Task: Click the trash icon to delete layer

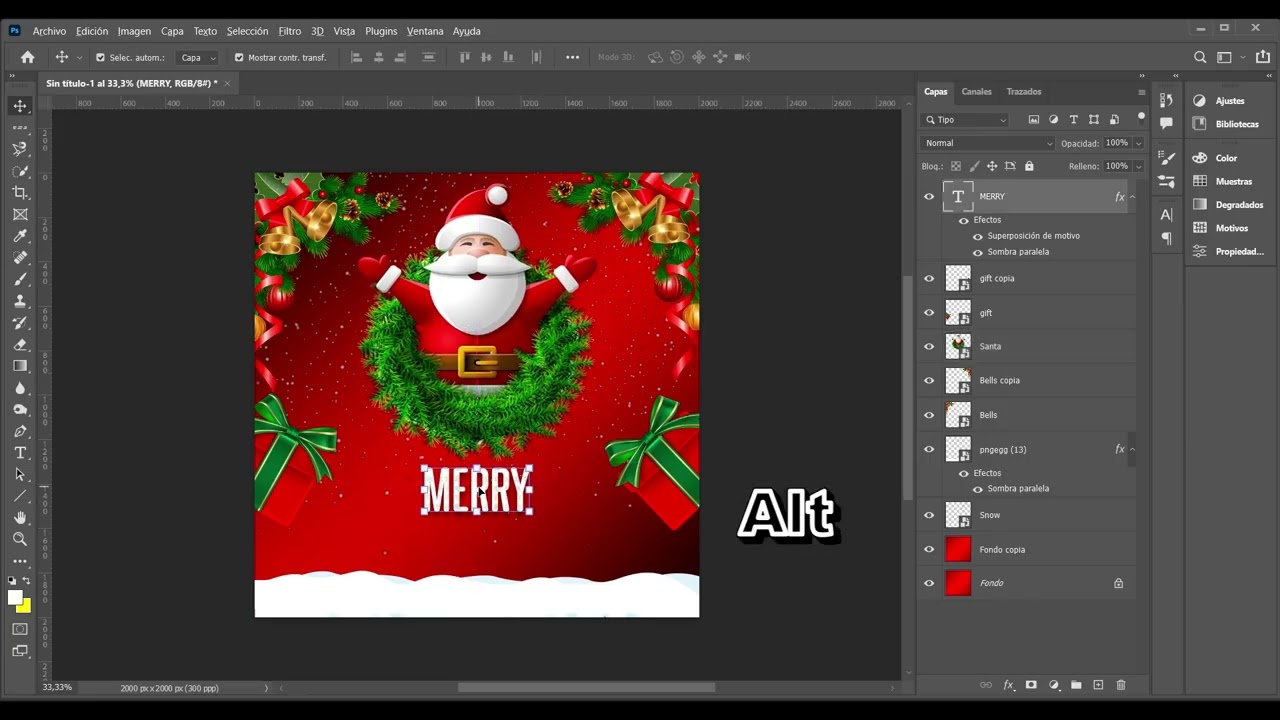Action: tap(1120, 685)
